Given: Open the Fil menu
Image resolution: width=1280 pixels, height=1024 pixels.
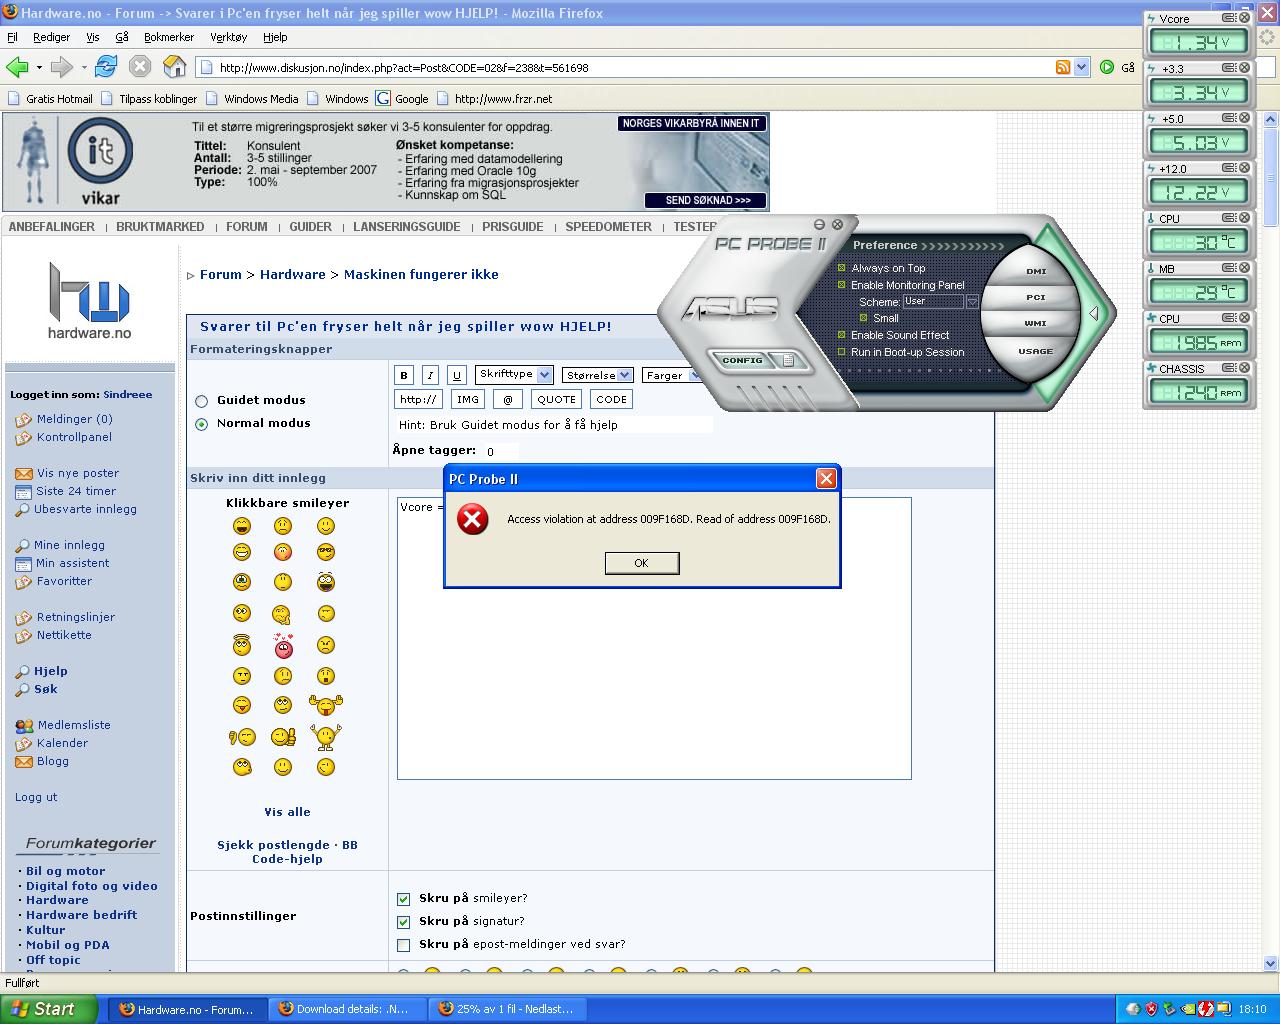Looking at the screenshot, I should pos(12,37).
